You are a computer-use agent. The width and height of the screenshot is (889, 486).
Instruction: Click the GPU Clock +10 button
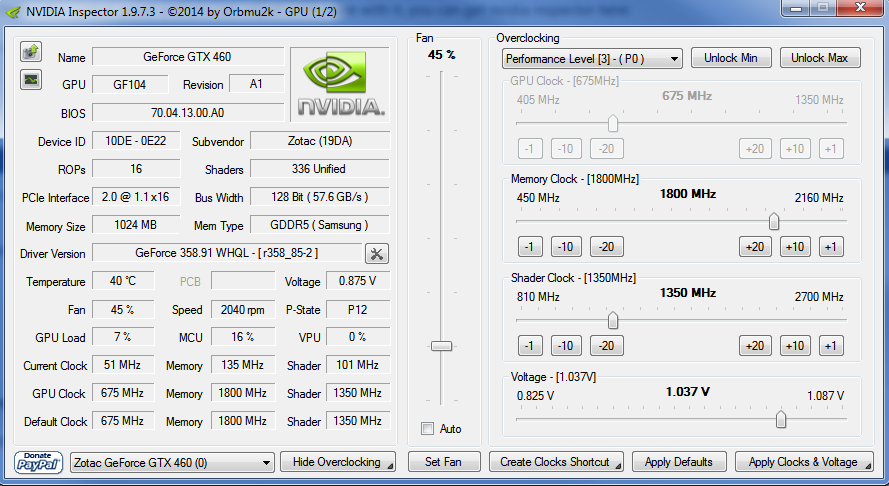tap(795, 149)
